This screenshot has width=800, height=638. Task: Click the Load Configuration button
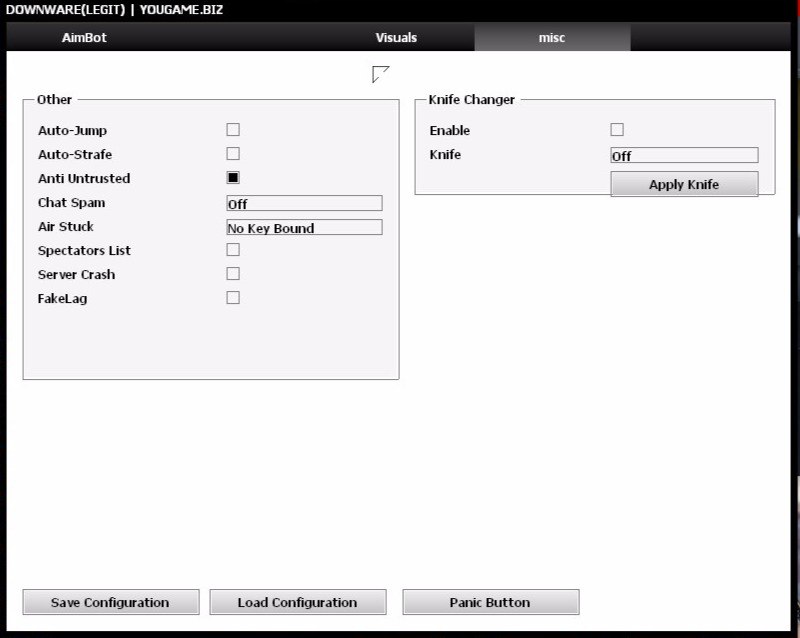point(297,602)
